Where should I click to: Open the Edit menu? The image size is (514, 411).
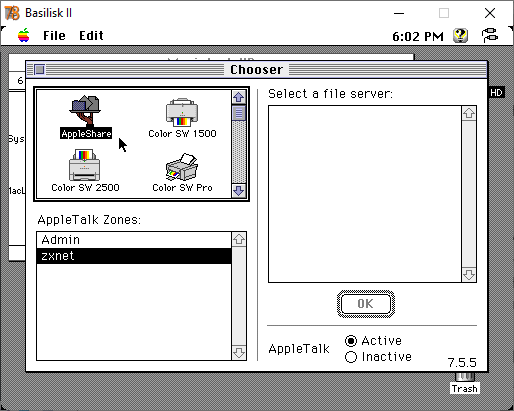click(91, 35)
